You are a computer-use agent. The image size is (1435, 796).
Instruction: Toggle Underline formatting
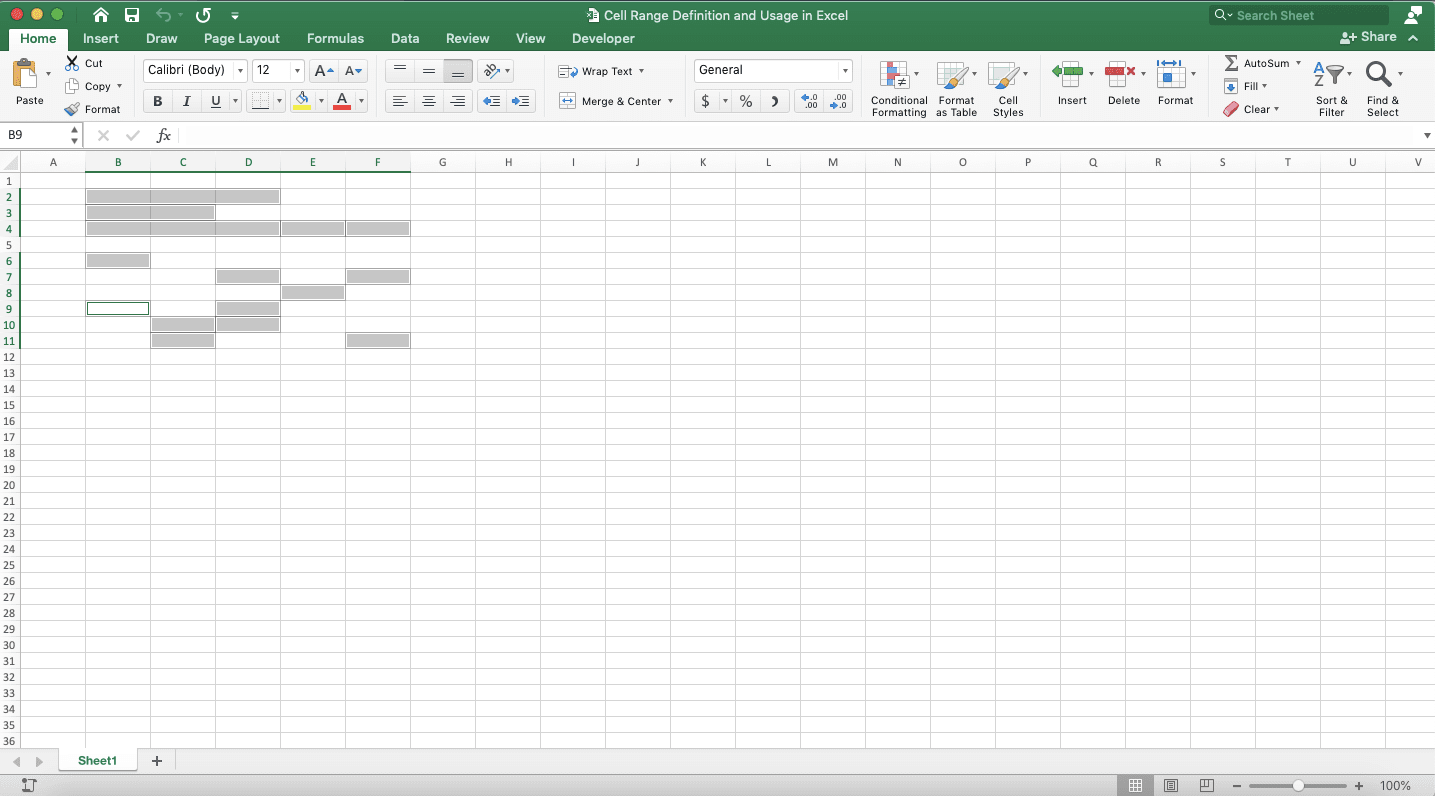215,101
